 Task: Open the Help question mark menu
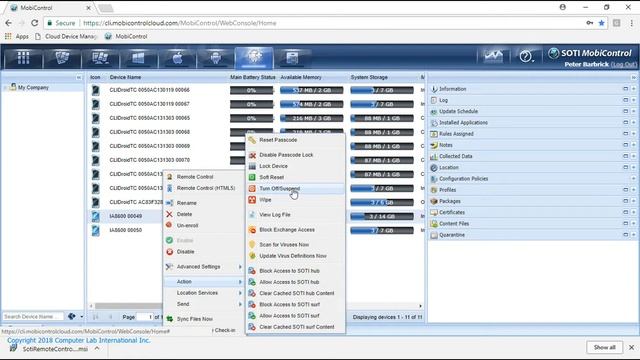[x=526, y=56]
